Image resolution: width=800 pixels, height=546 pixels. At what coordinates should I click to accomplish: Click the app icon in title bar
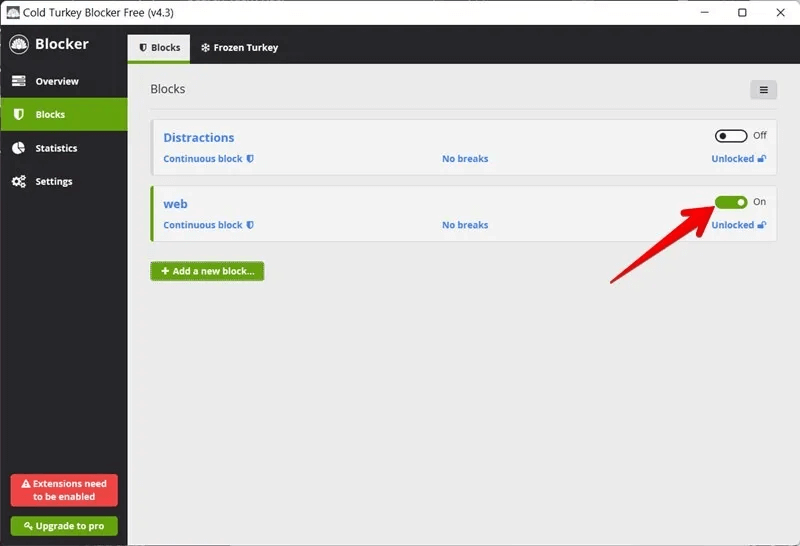click(13, 12)
